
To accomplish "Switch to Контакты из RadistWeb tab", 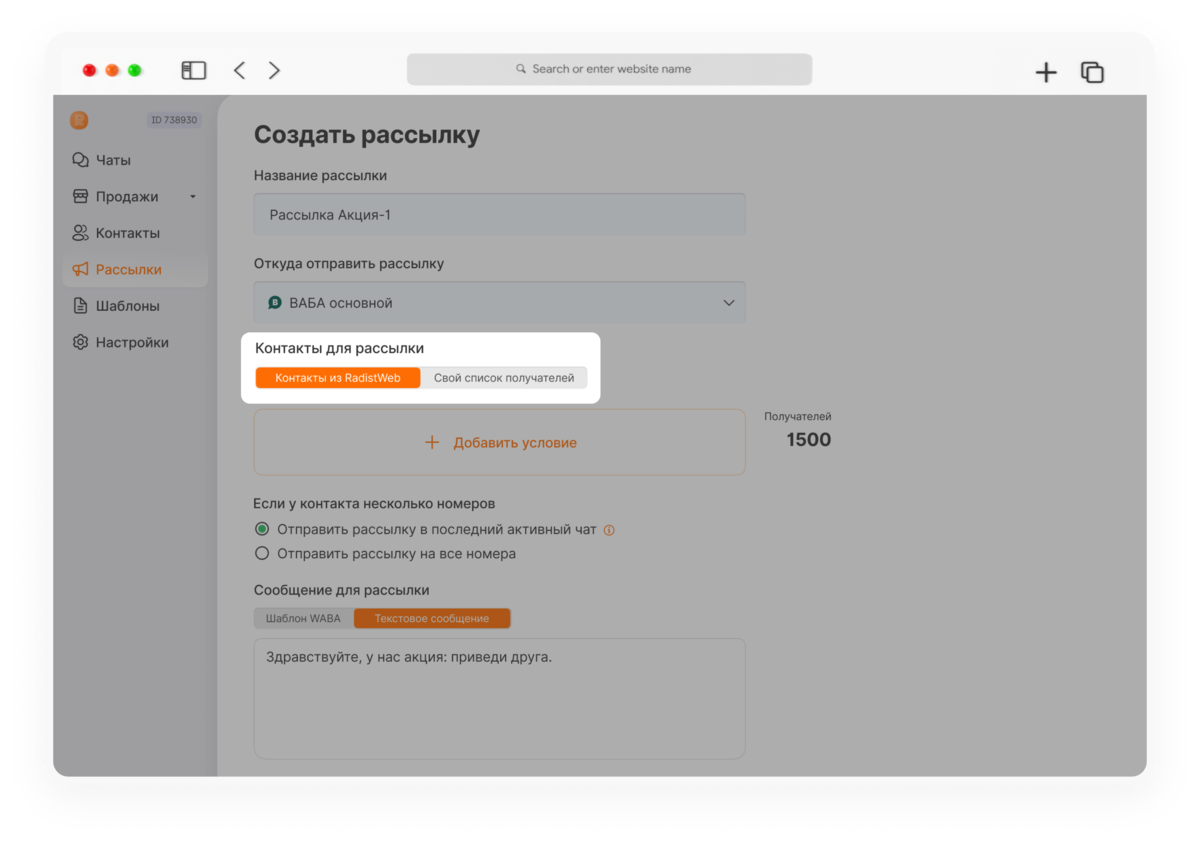I will coord(338,378).
